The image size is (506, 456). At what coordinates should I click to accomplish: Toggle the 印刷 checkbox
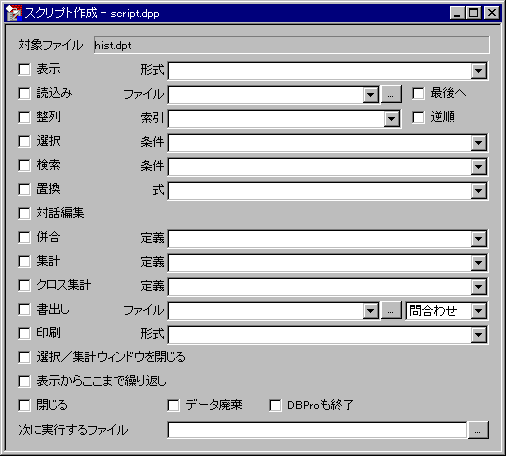coord(24,334)
